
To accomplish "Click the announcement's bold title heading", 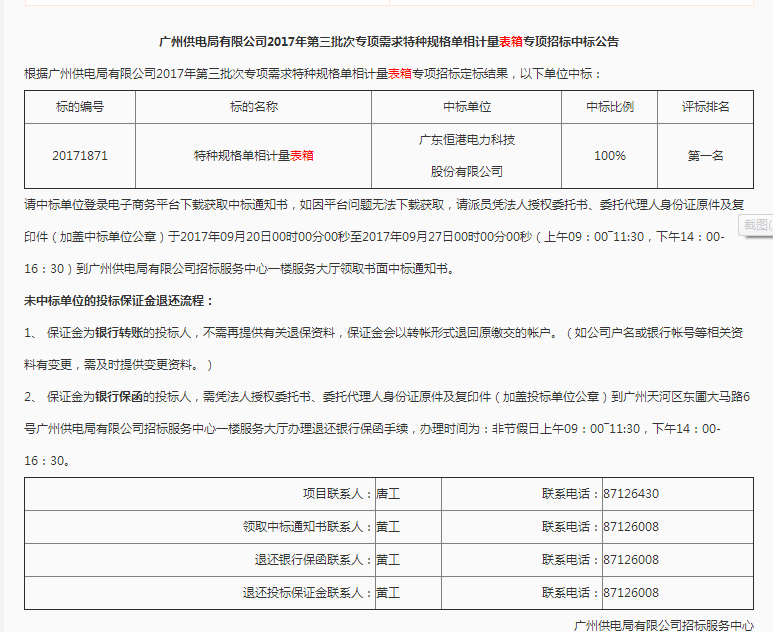I will [x=389, y=42].
